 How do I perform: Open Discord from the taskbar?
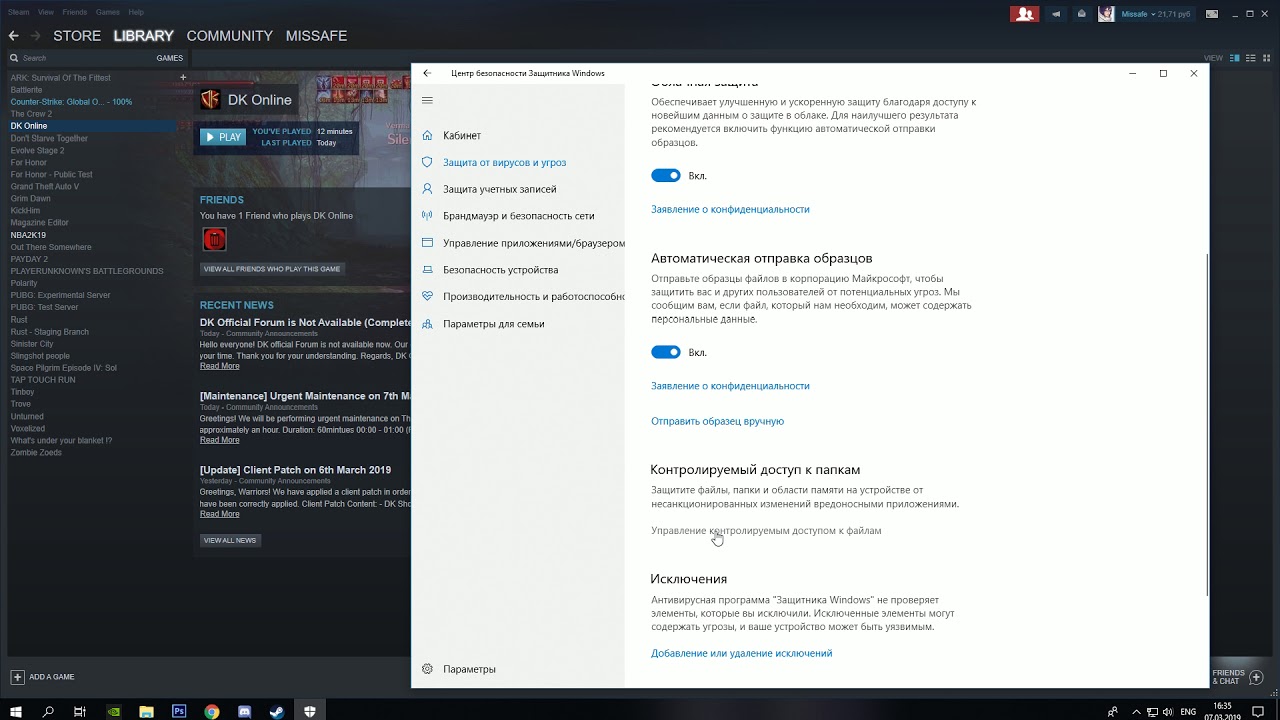click(245, 712)
